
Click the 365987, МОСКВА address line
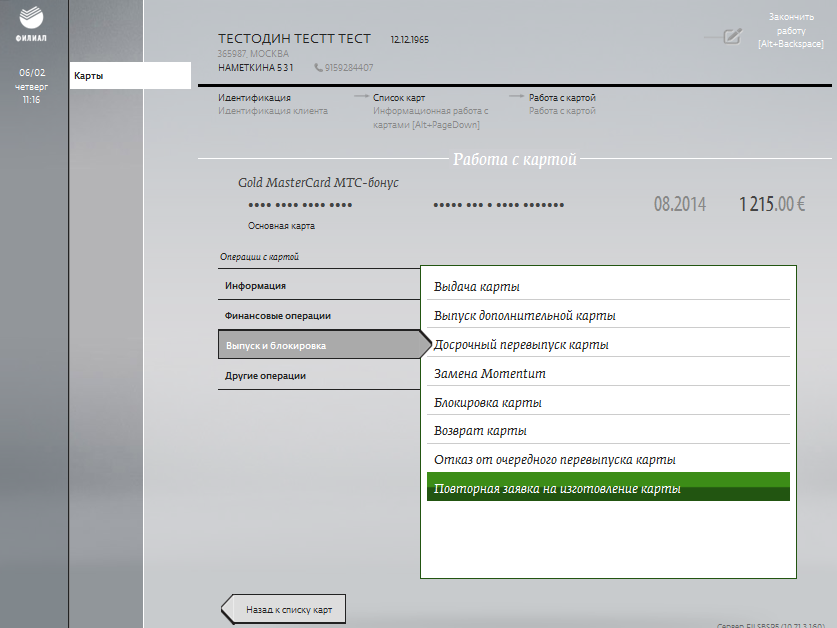pos(253,53)
